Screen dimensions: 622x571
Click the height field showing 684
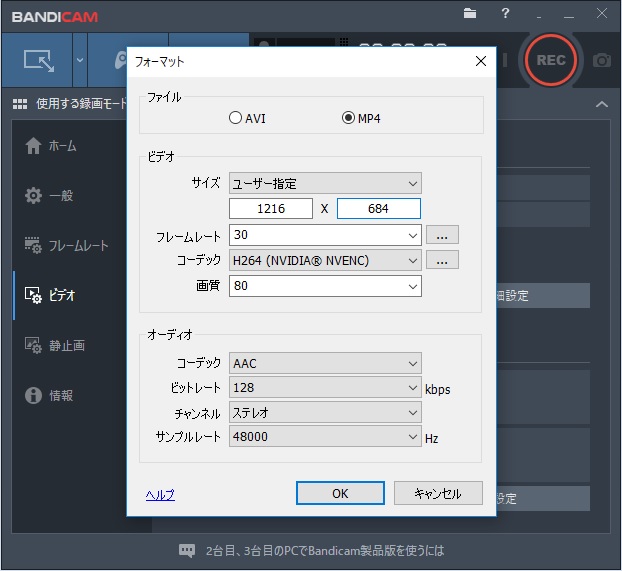pos(378,208)
